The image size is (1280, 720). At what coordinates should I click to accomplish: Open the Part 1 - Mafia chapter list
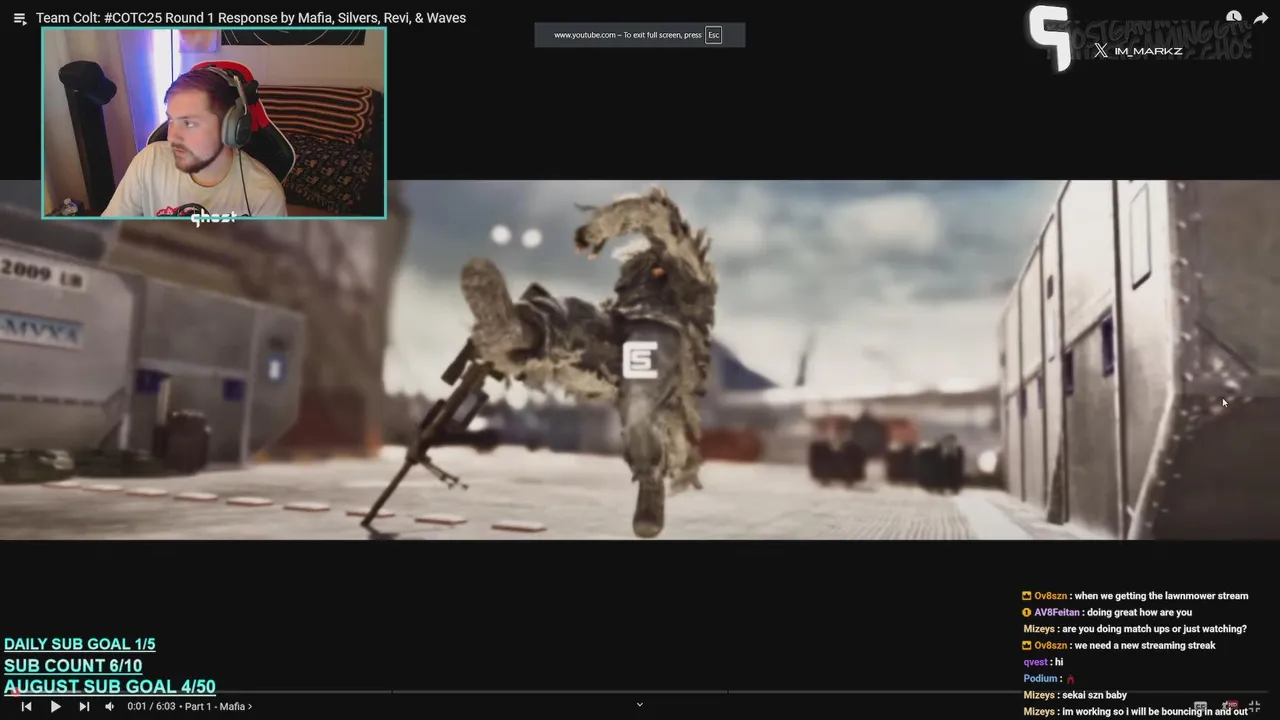218,706
